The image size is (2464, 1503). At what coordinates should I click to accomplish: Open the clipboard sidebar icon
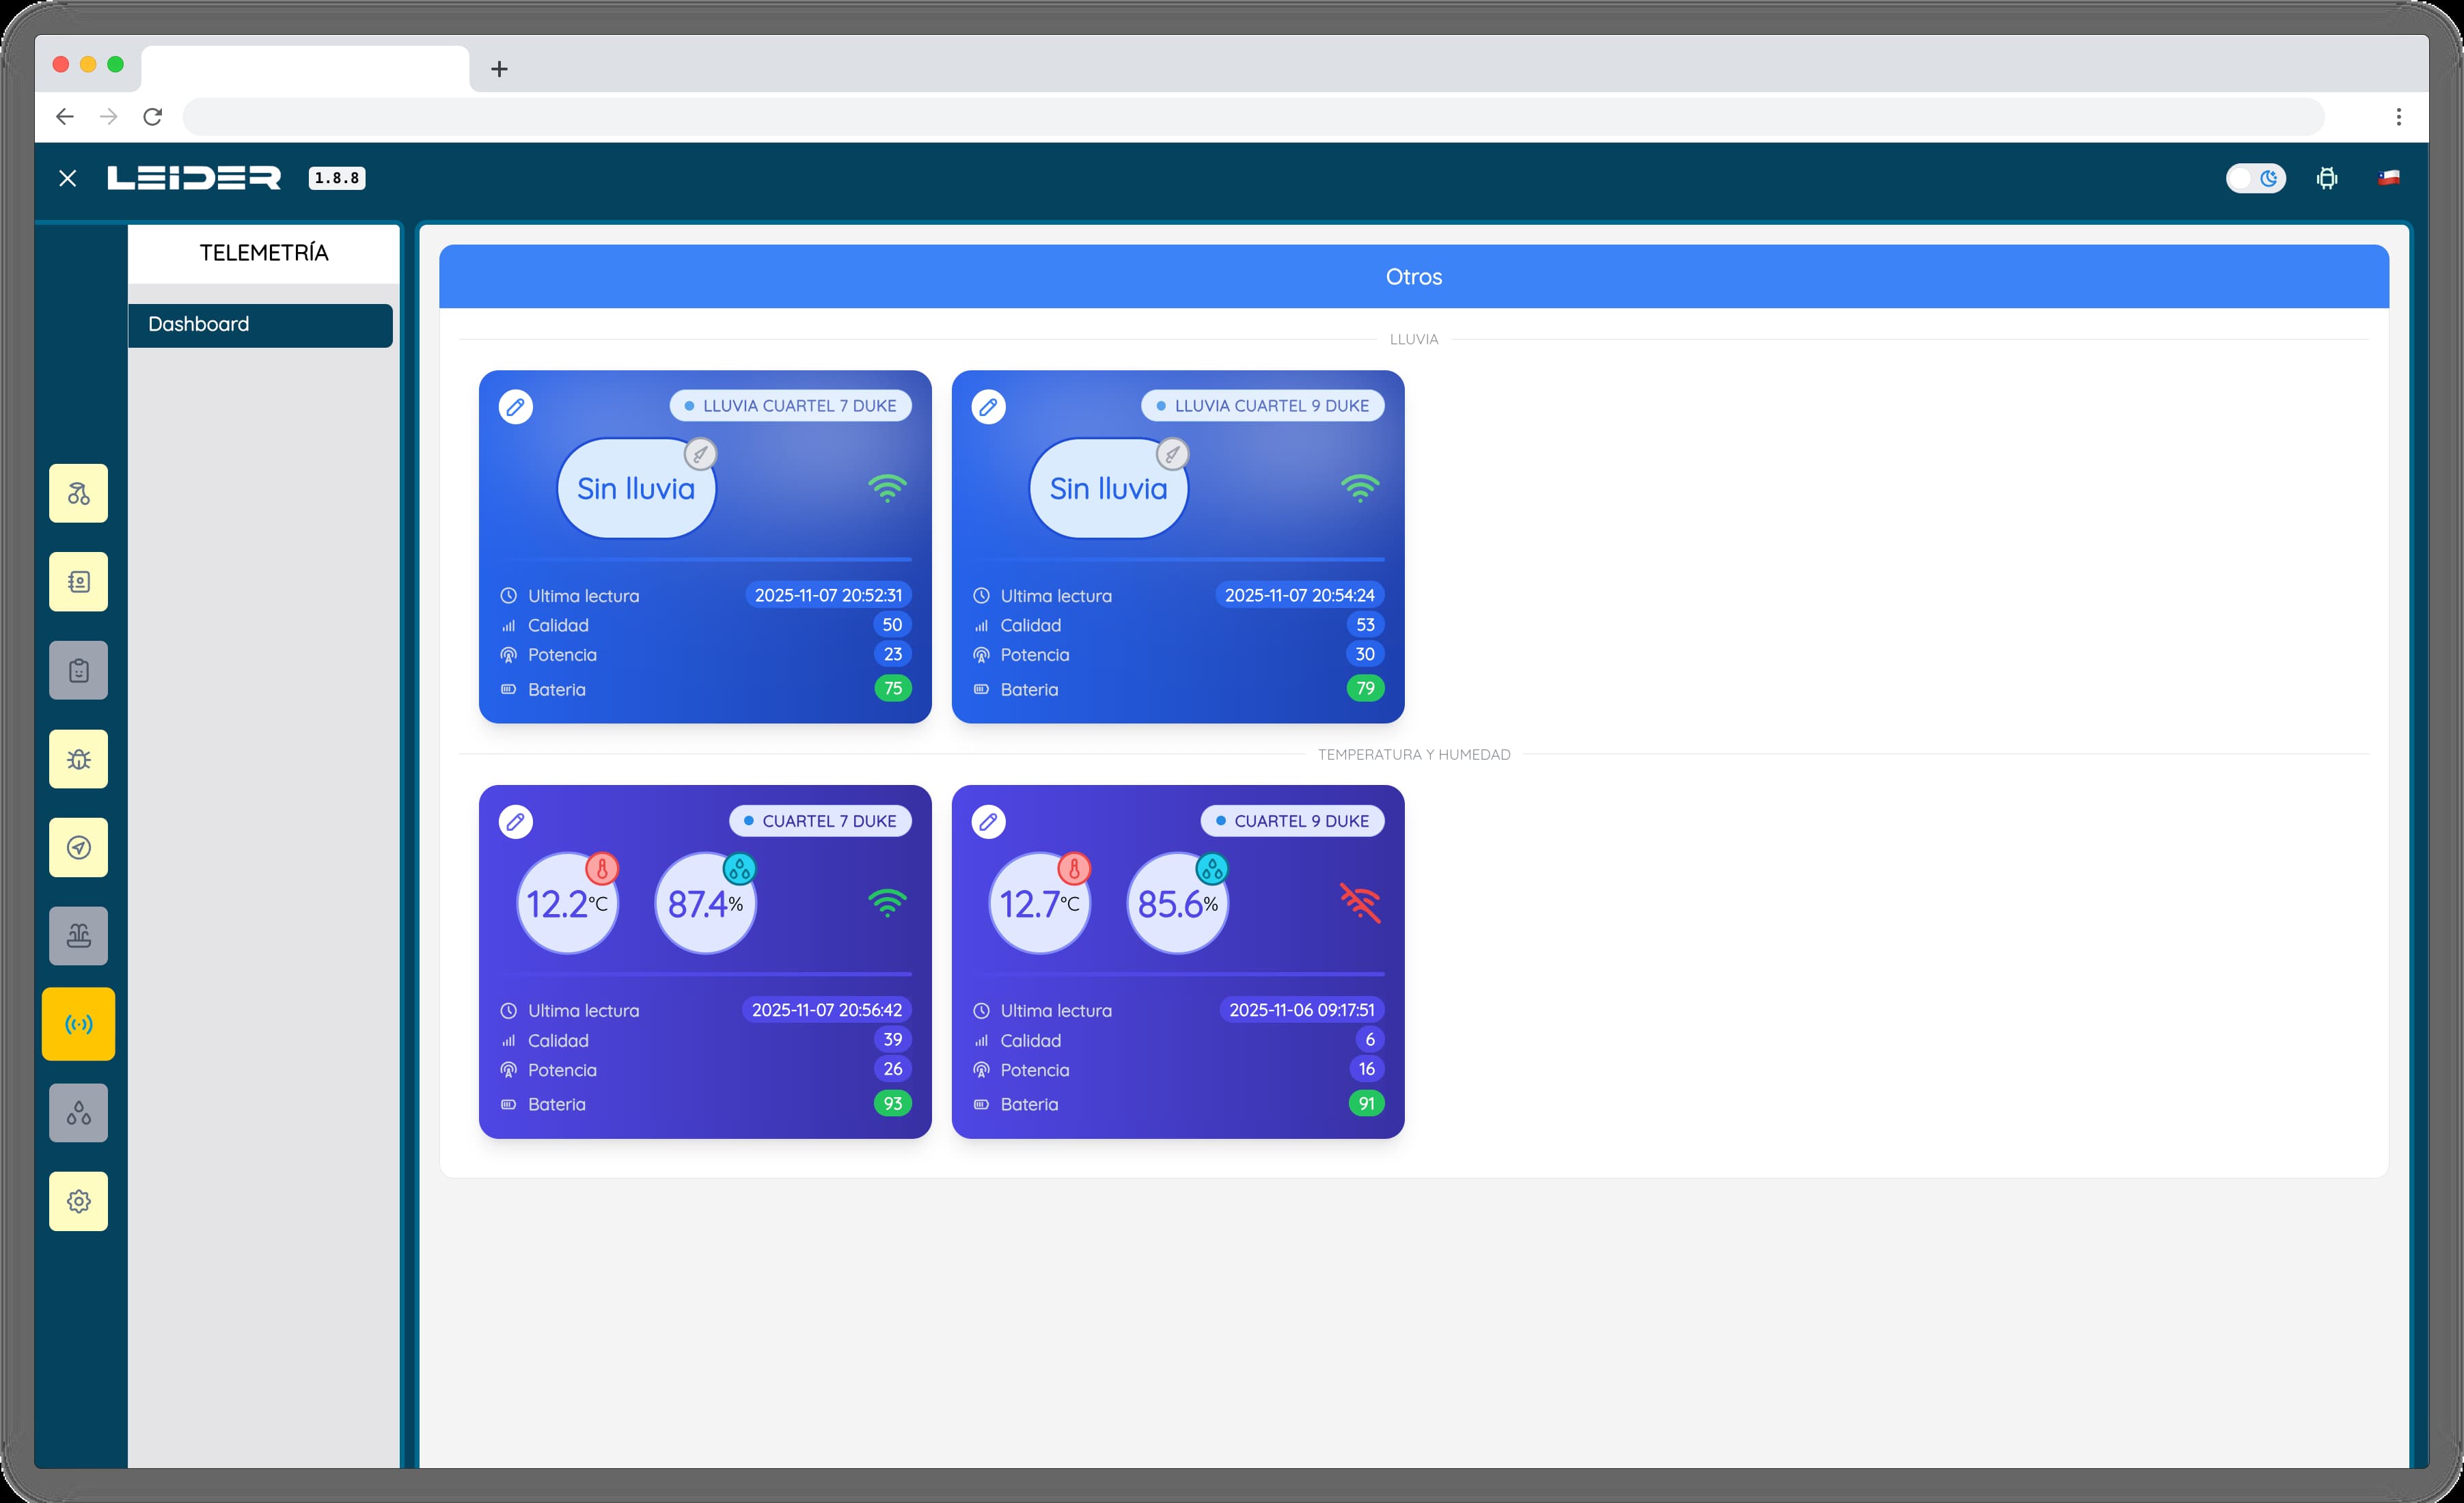(79, 670)
